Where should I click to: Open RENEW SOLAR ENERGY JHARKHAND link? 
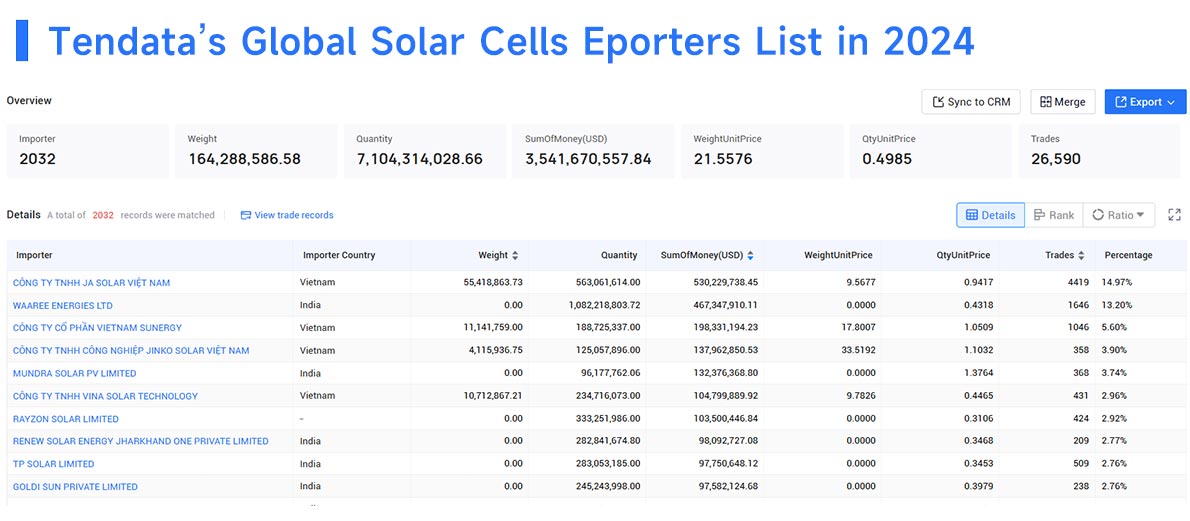click(140, 441)
